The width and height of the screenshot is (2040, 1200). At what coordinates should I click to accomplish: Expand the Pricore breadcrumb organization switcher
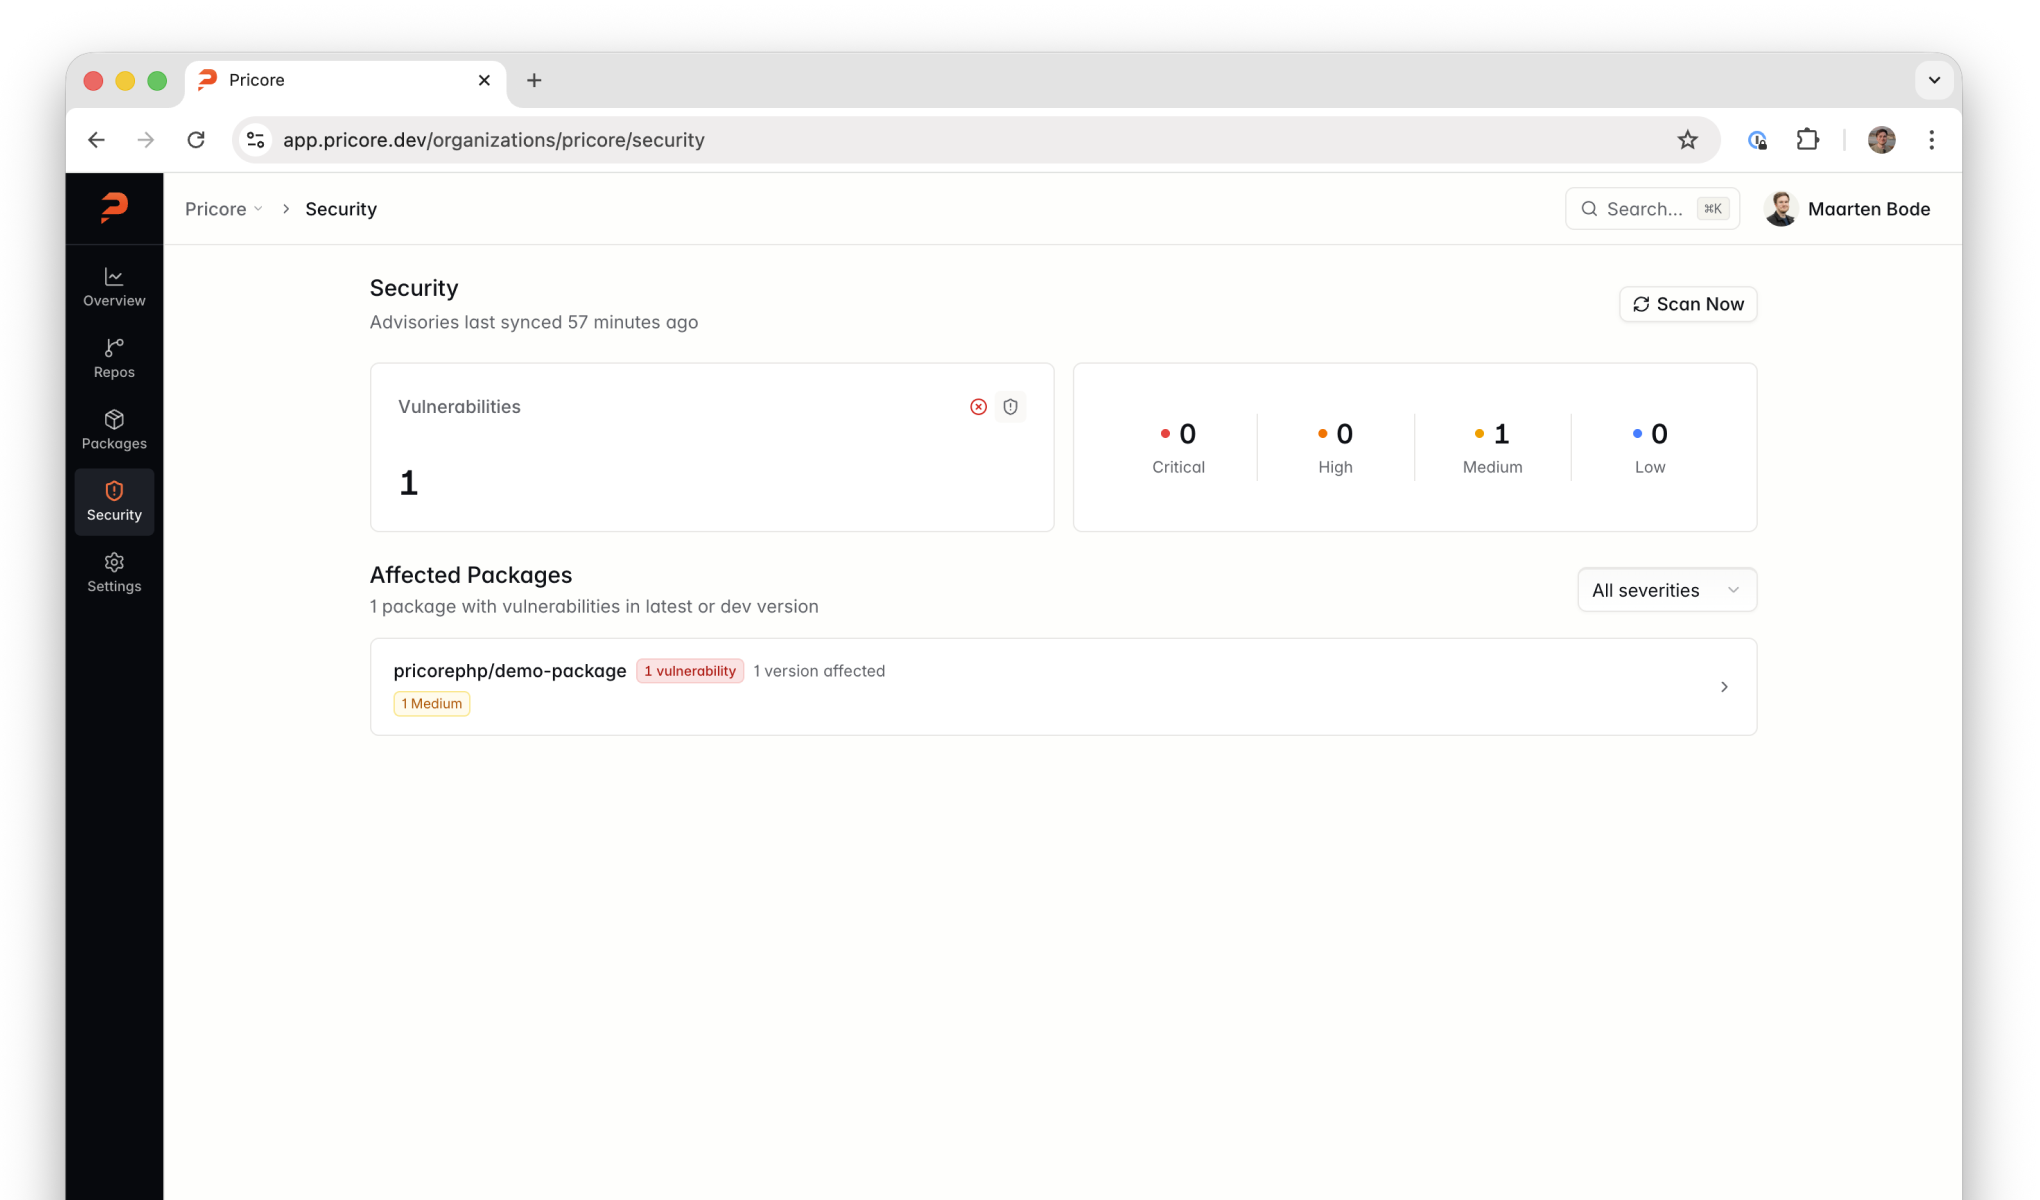tap(223, 208)
